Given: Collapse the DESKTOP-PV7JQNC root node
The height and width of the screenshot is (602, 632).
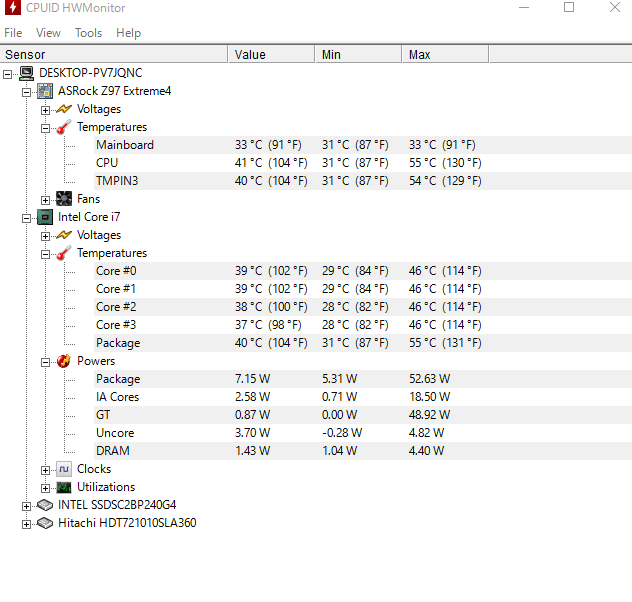Looking at the screenshot, I should [7, 74].
